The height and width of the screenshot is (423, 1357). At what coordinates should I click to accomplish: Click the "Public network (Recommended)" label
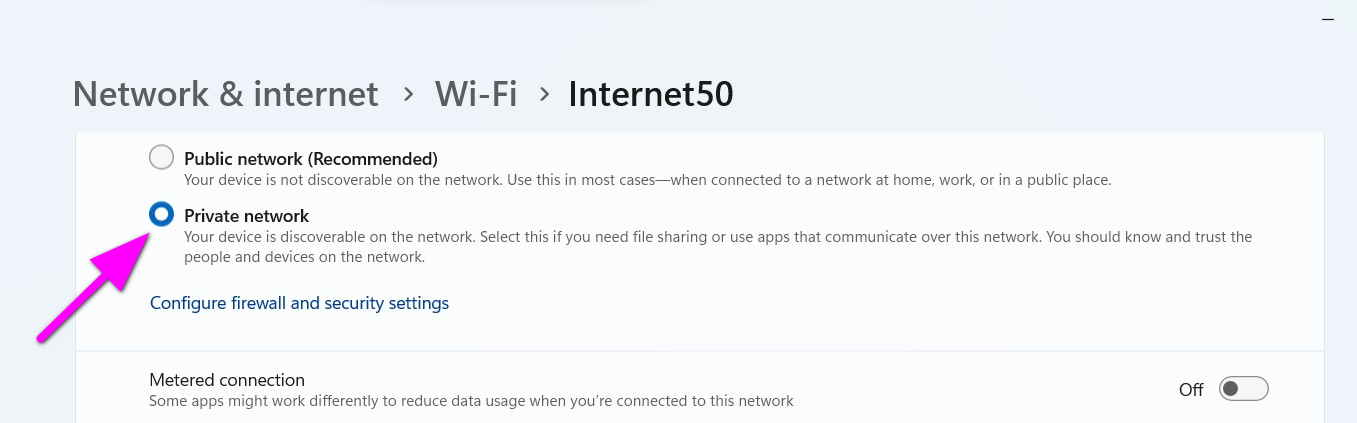[311, 158]
